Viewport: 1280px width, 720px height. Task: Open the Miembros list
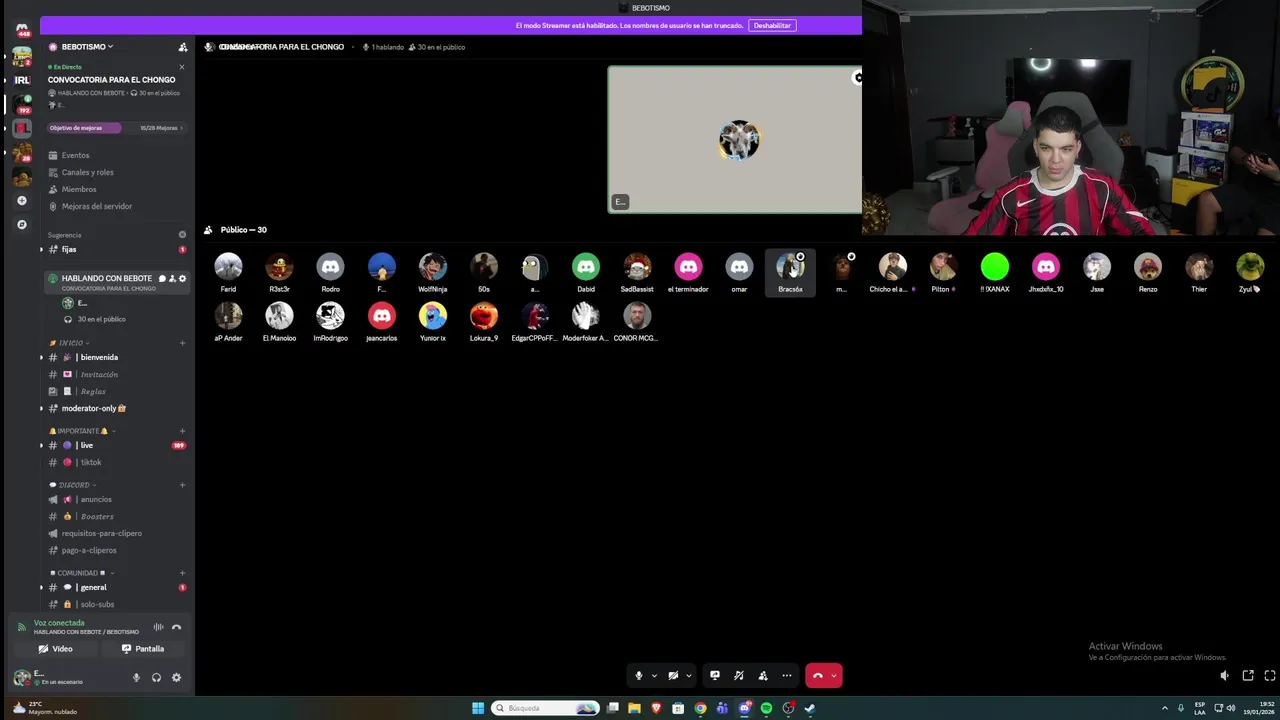tap(79, 189)
